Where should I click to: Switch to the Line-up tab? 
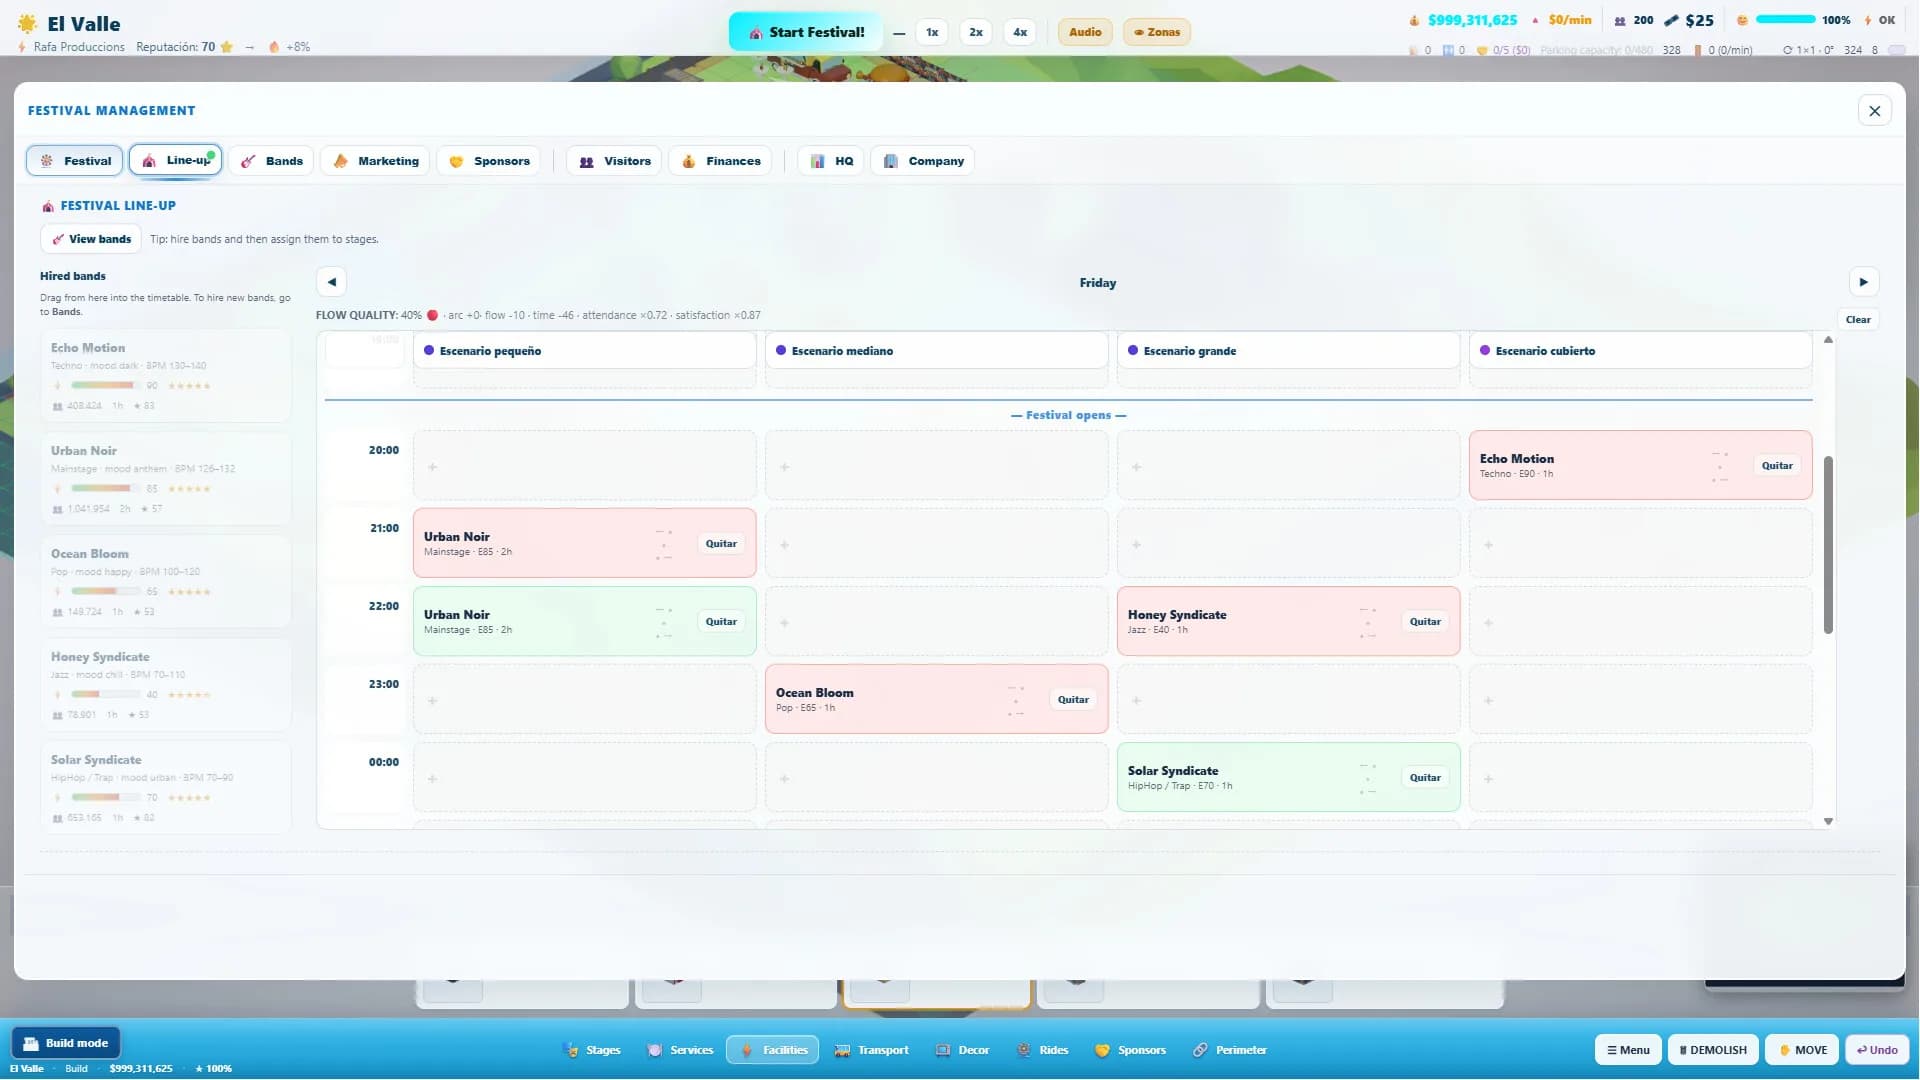(x=175, y=161)
